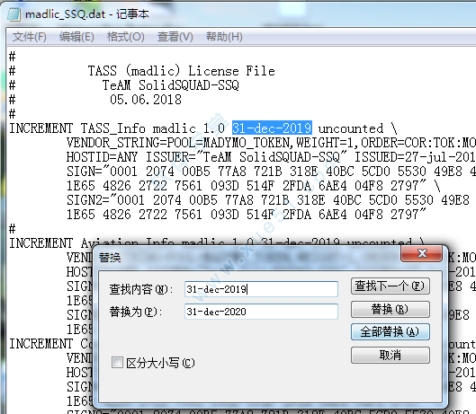Click the INCREMENT TASS_Info line start
Screen dimensions: 476x414
click(x=41, y=128)
